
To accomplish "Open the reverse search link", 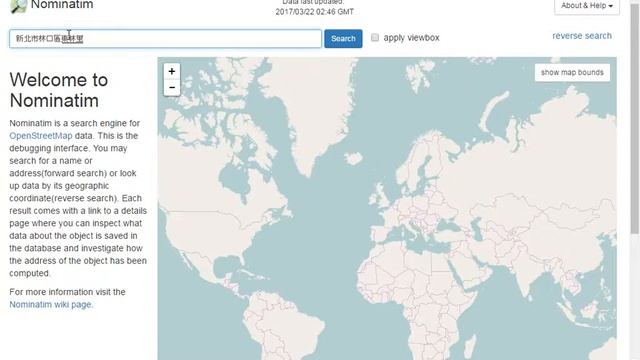I will (582, 36).
